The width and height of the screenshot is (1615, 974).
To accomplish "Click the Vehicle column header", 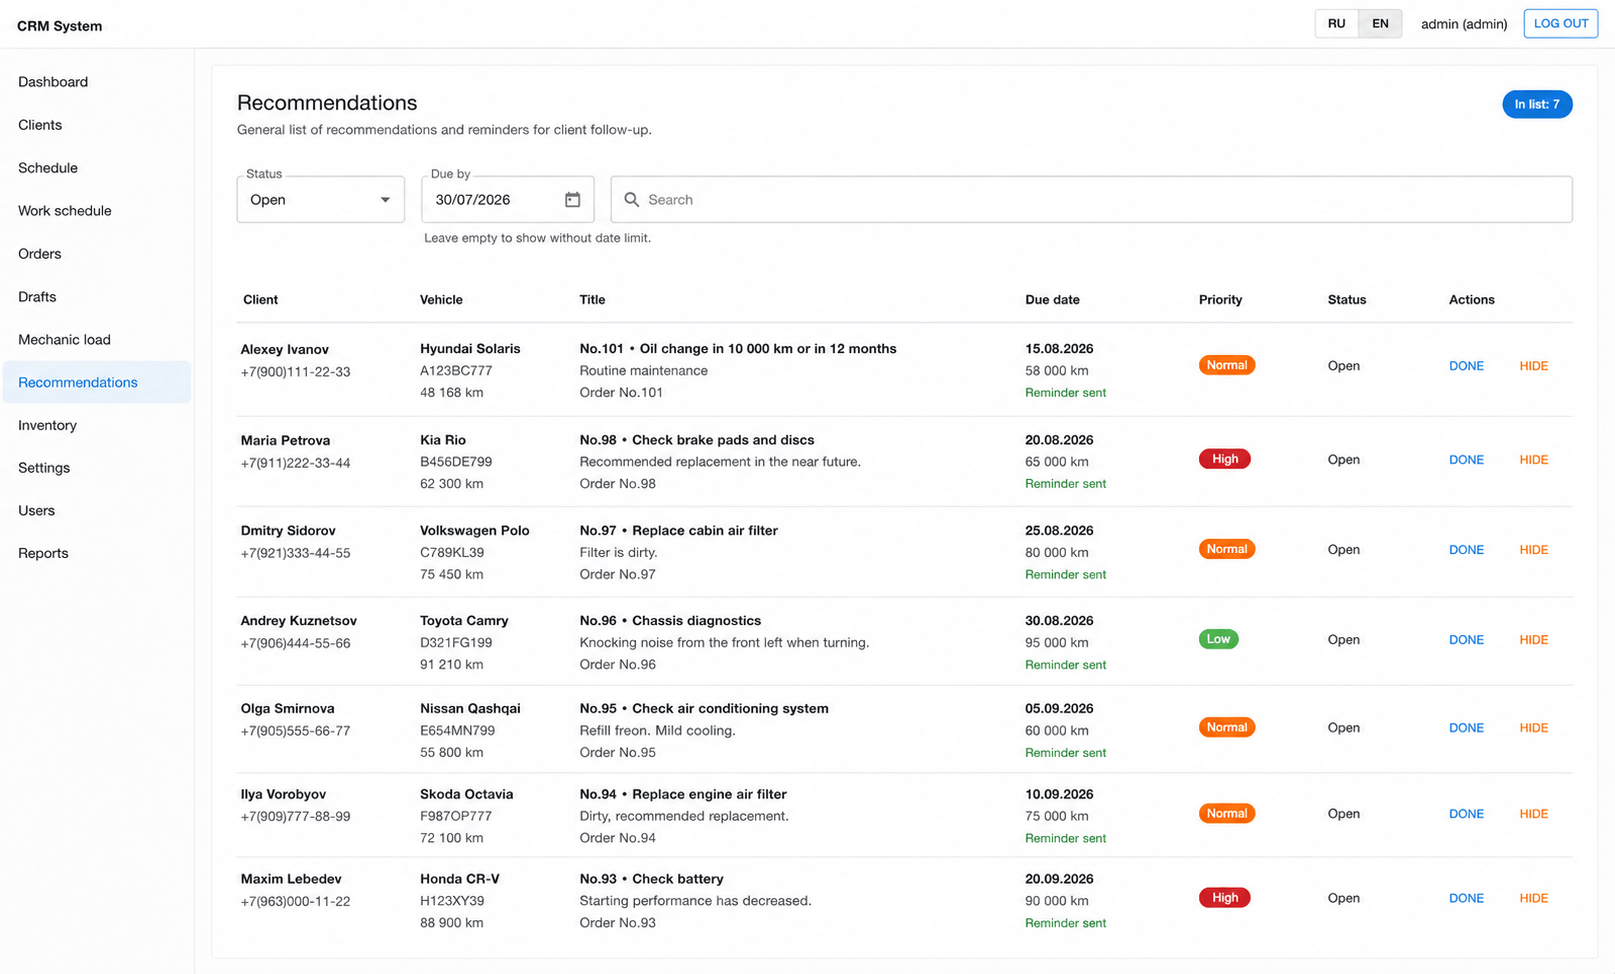I will tap(441, 300).
